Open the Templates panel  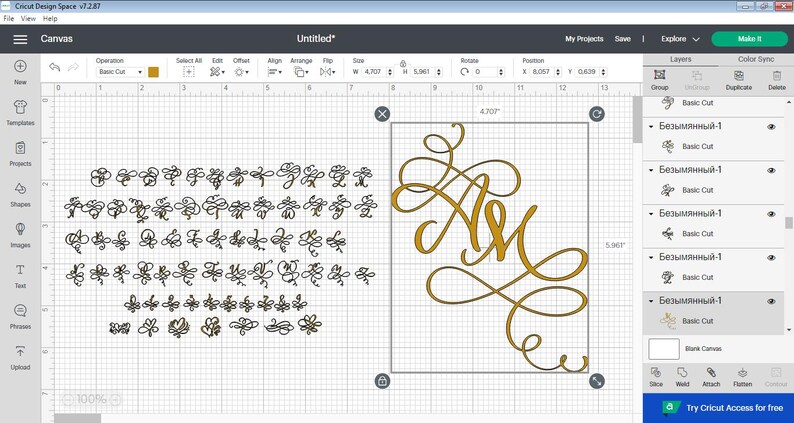point(20,112)
